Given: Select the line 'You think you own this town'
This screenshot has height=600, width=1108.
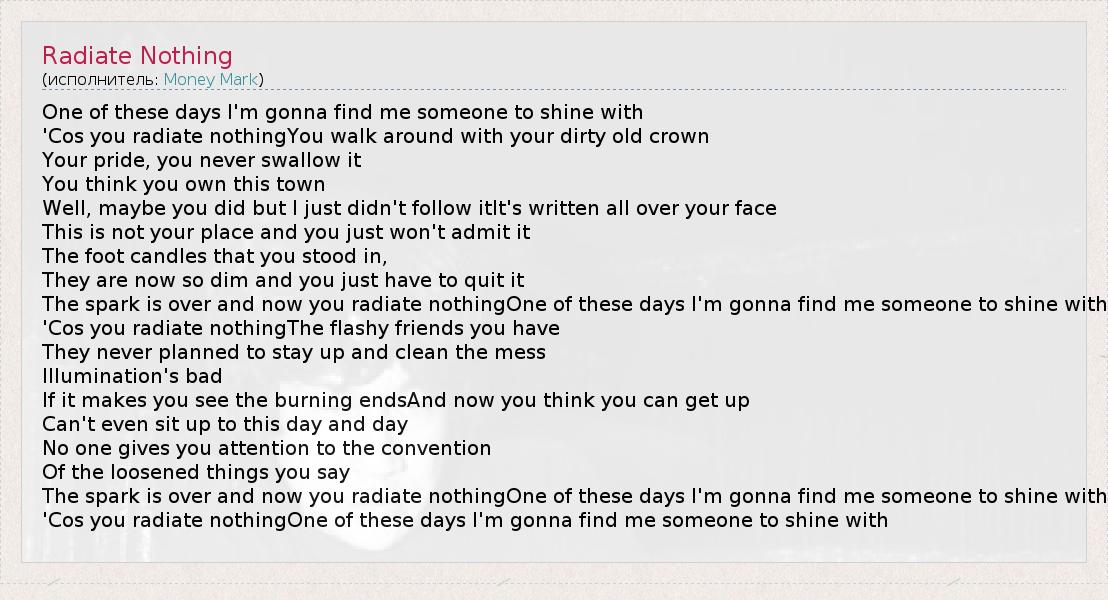Looking at the screenshot, I should [183, 184].
